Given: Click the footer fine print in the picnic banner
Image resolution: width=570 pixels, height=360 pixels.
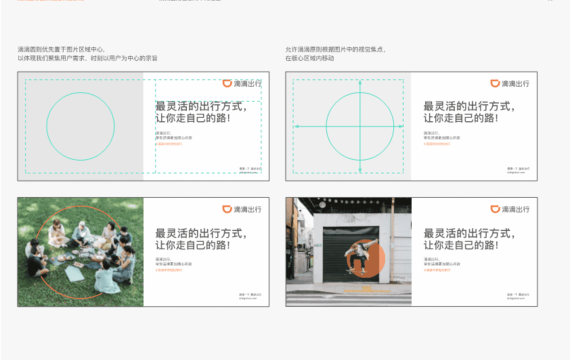Looking at the screenshot, I should click(250, 296).
